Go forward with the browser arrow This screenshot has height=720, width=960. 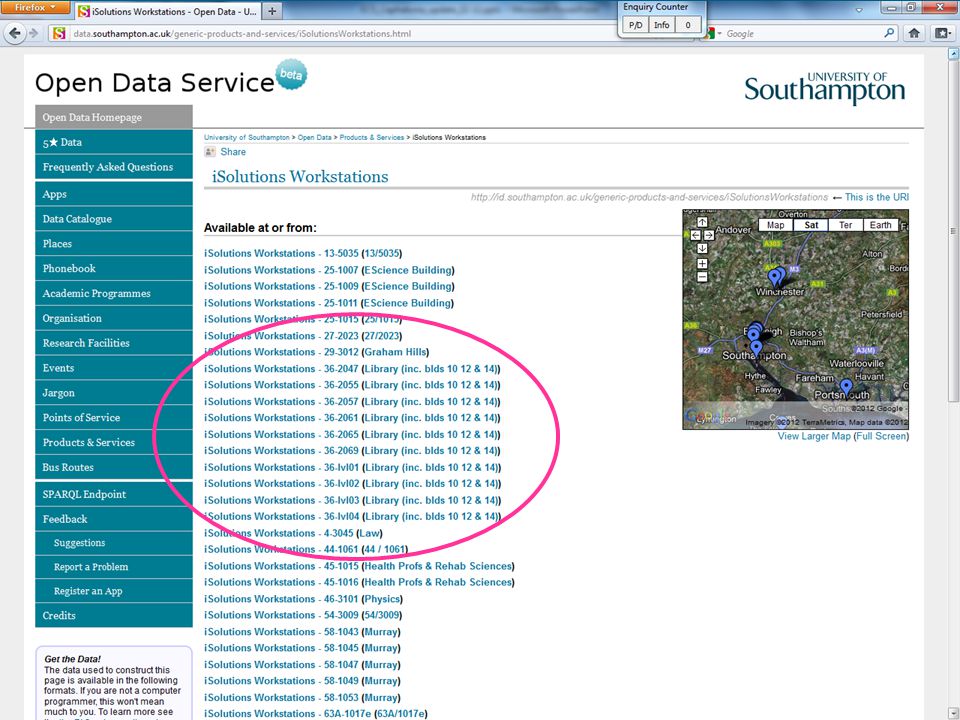[x=34, y=33]
